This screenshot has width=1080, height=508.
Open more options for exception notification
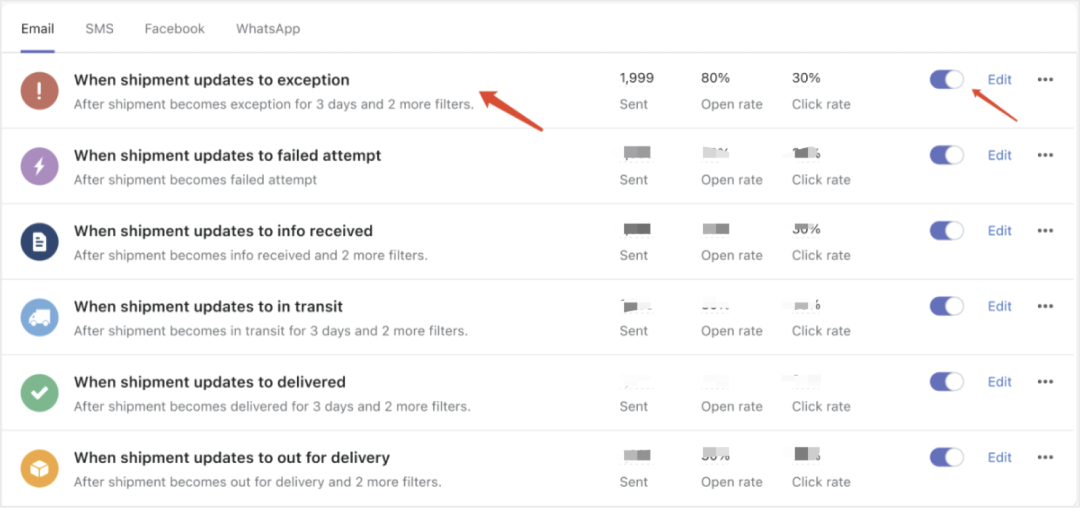[x=1045, y=80]
